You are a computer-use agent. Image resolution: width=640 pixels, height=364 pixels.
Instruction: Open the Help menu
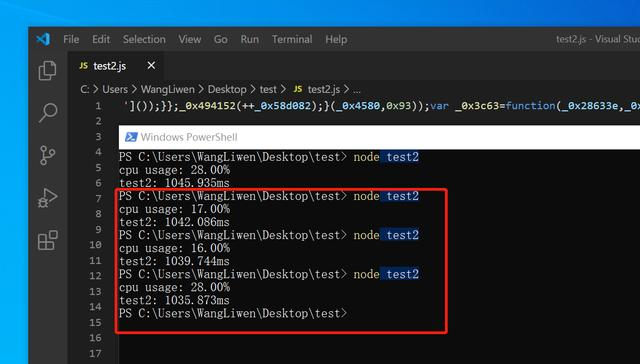coord(336,40)
